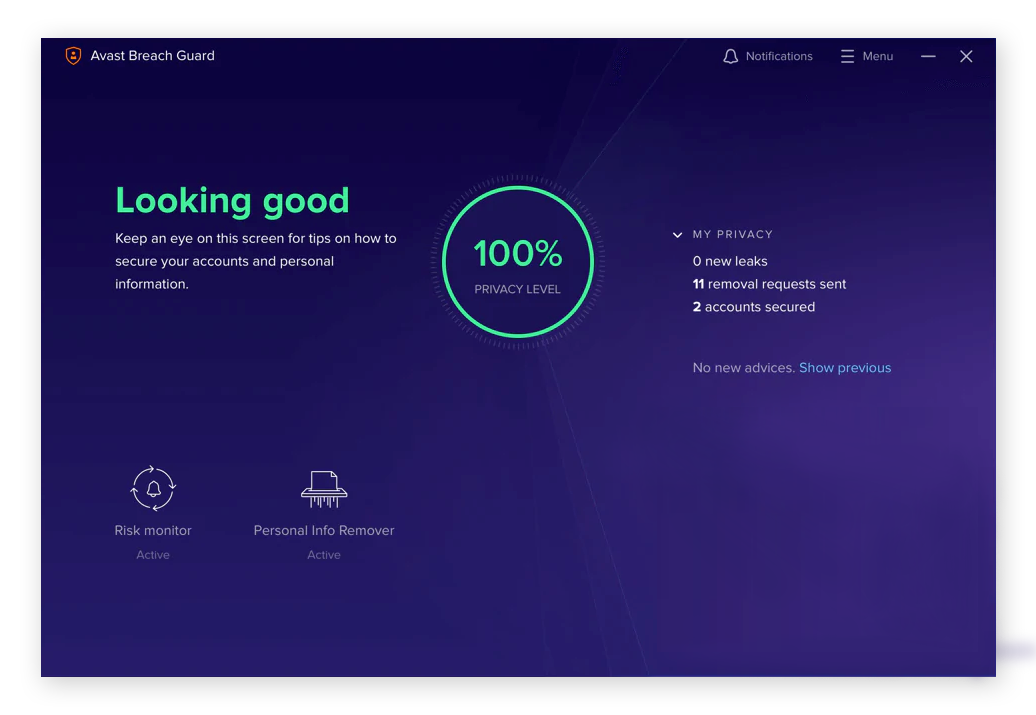
Task: Open the Personal Info Remover shredder icon
Action: (324, 490)
